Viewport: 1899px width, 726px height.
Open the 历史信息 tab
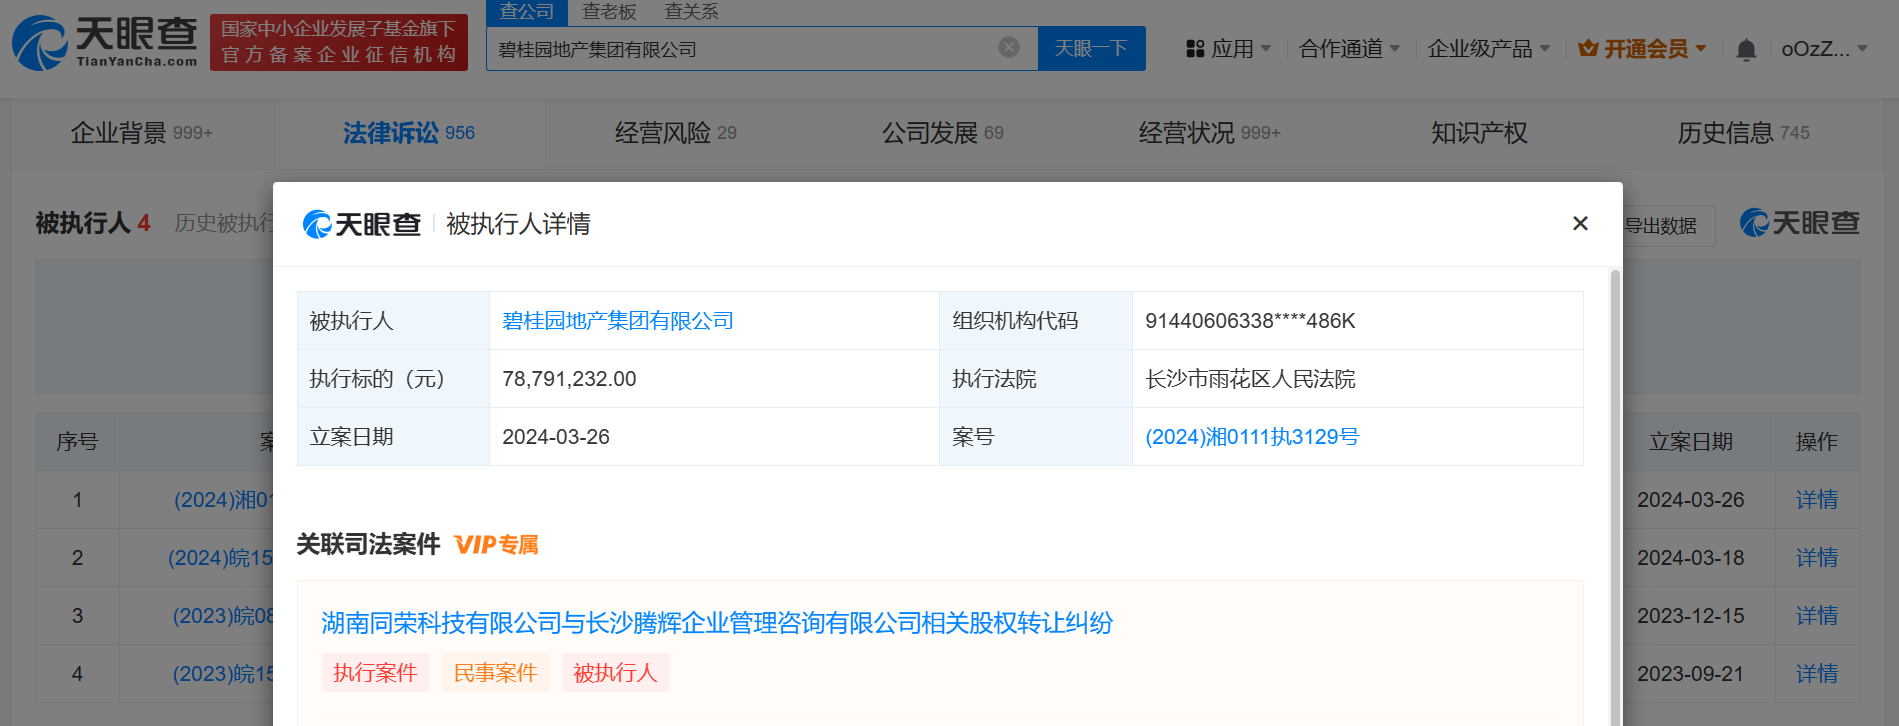tap(1743, 133)
